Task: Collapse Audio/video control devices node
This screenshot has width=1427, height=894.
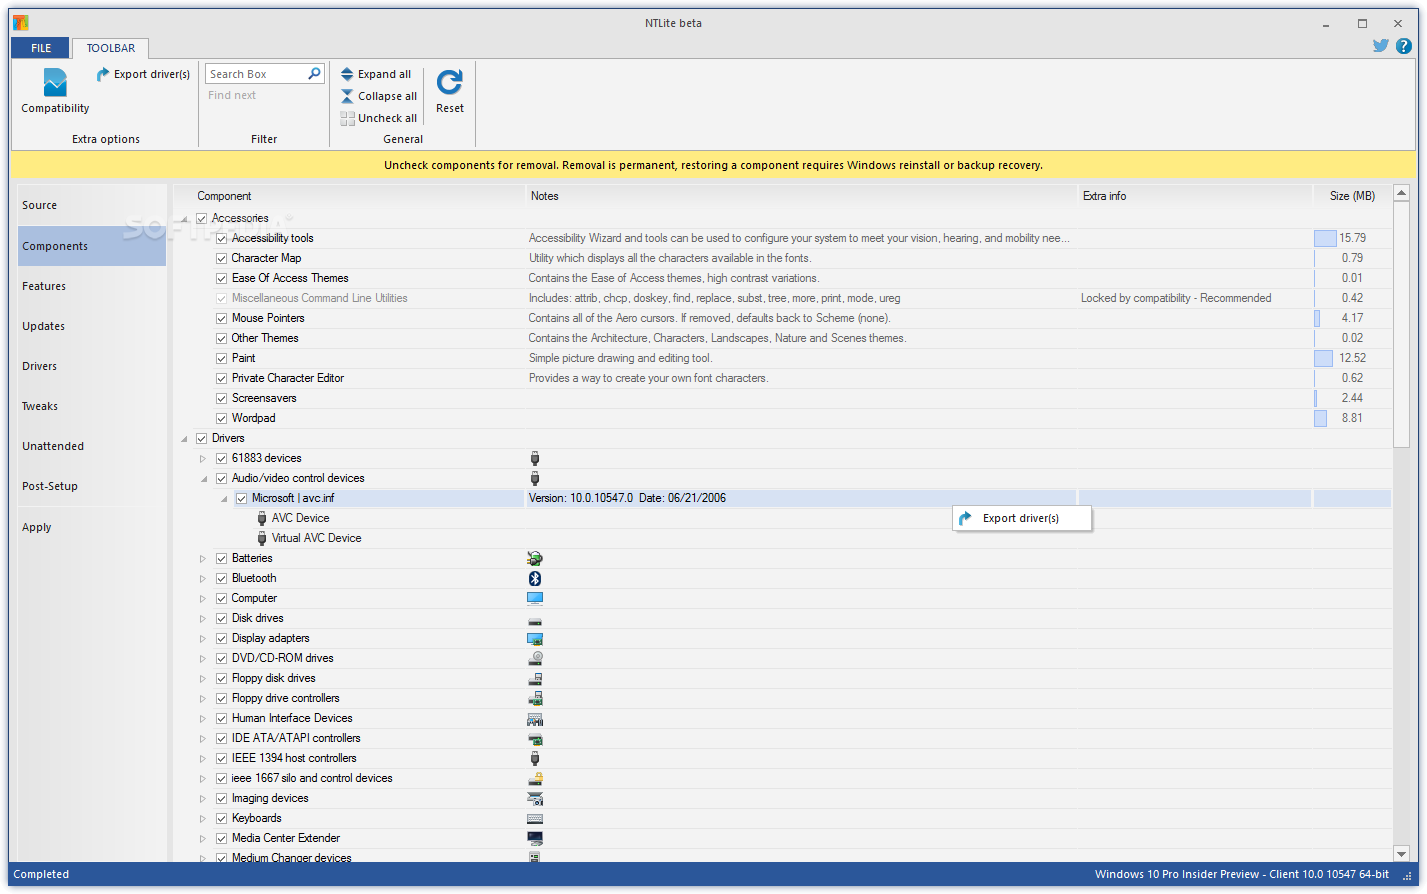Action: tap(204, 479)
